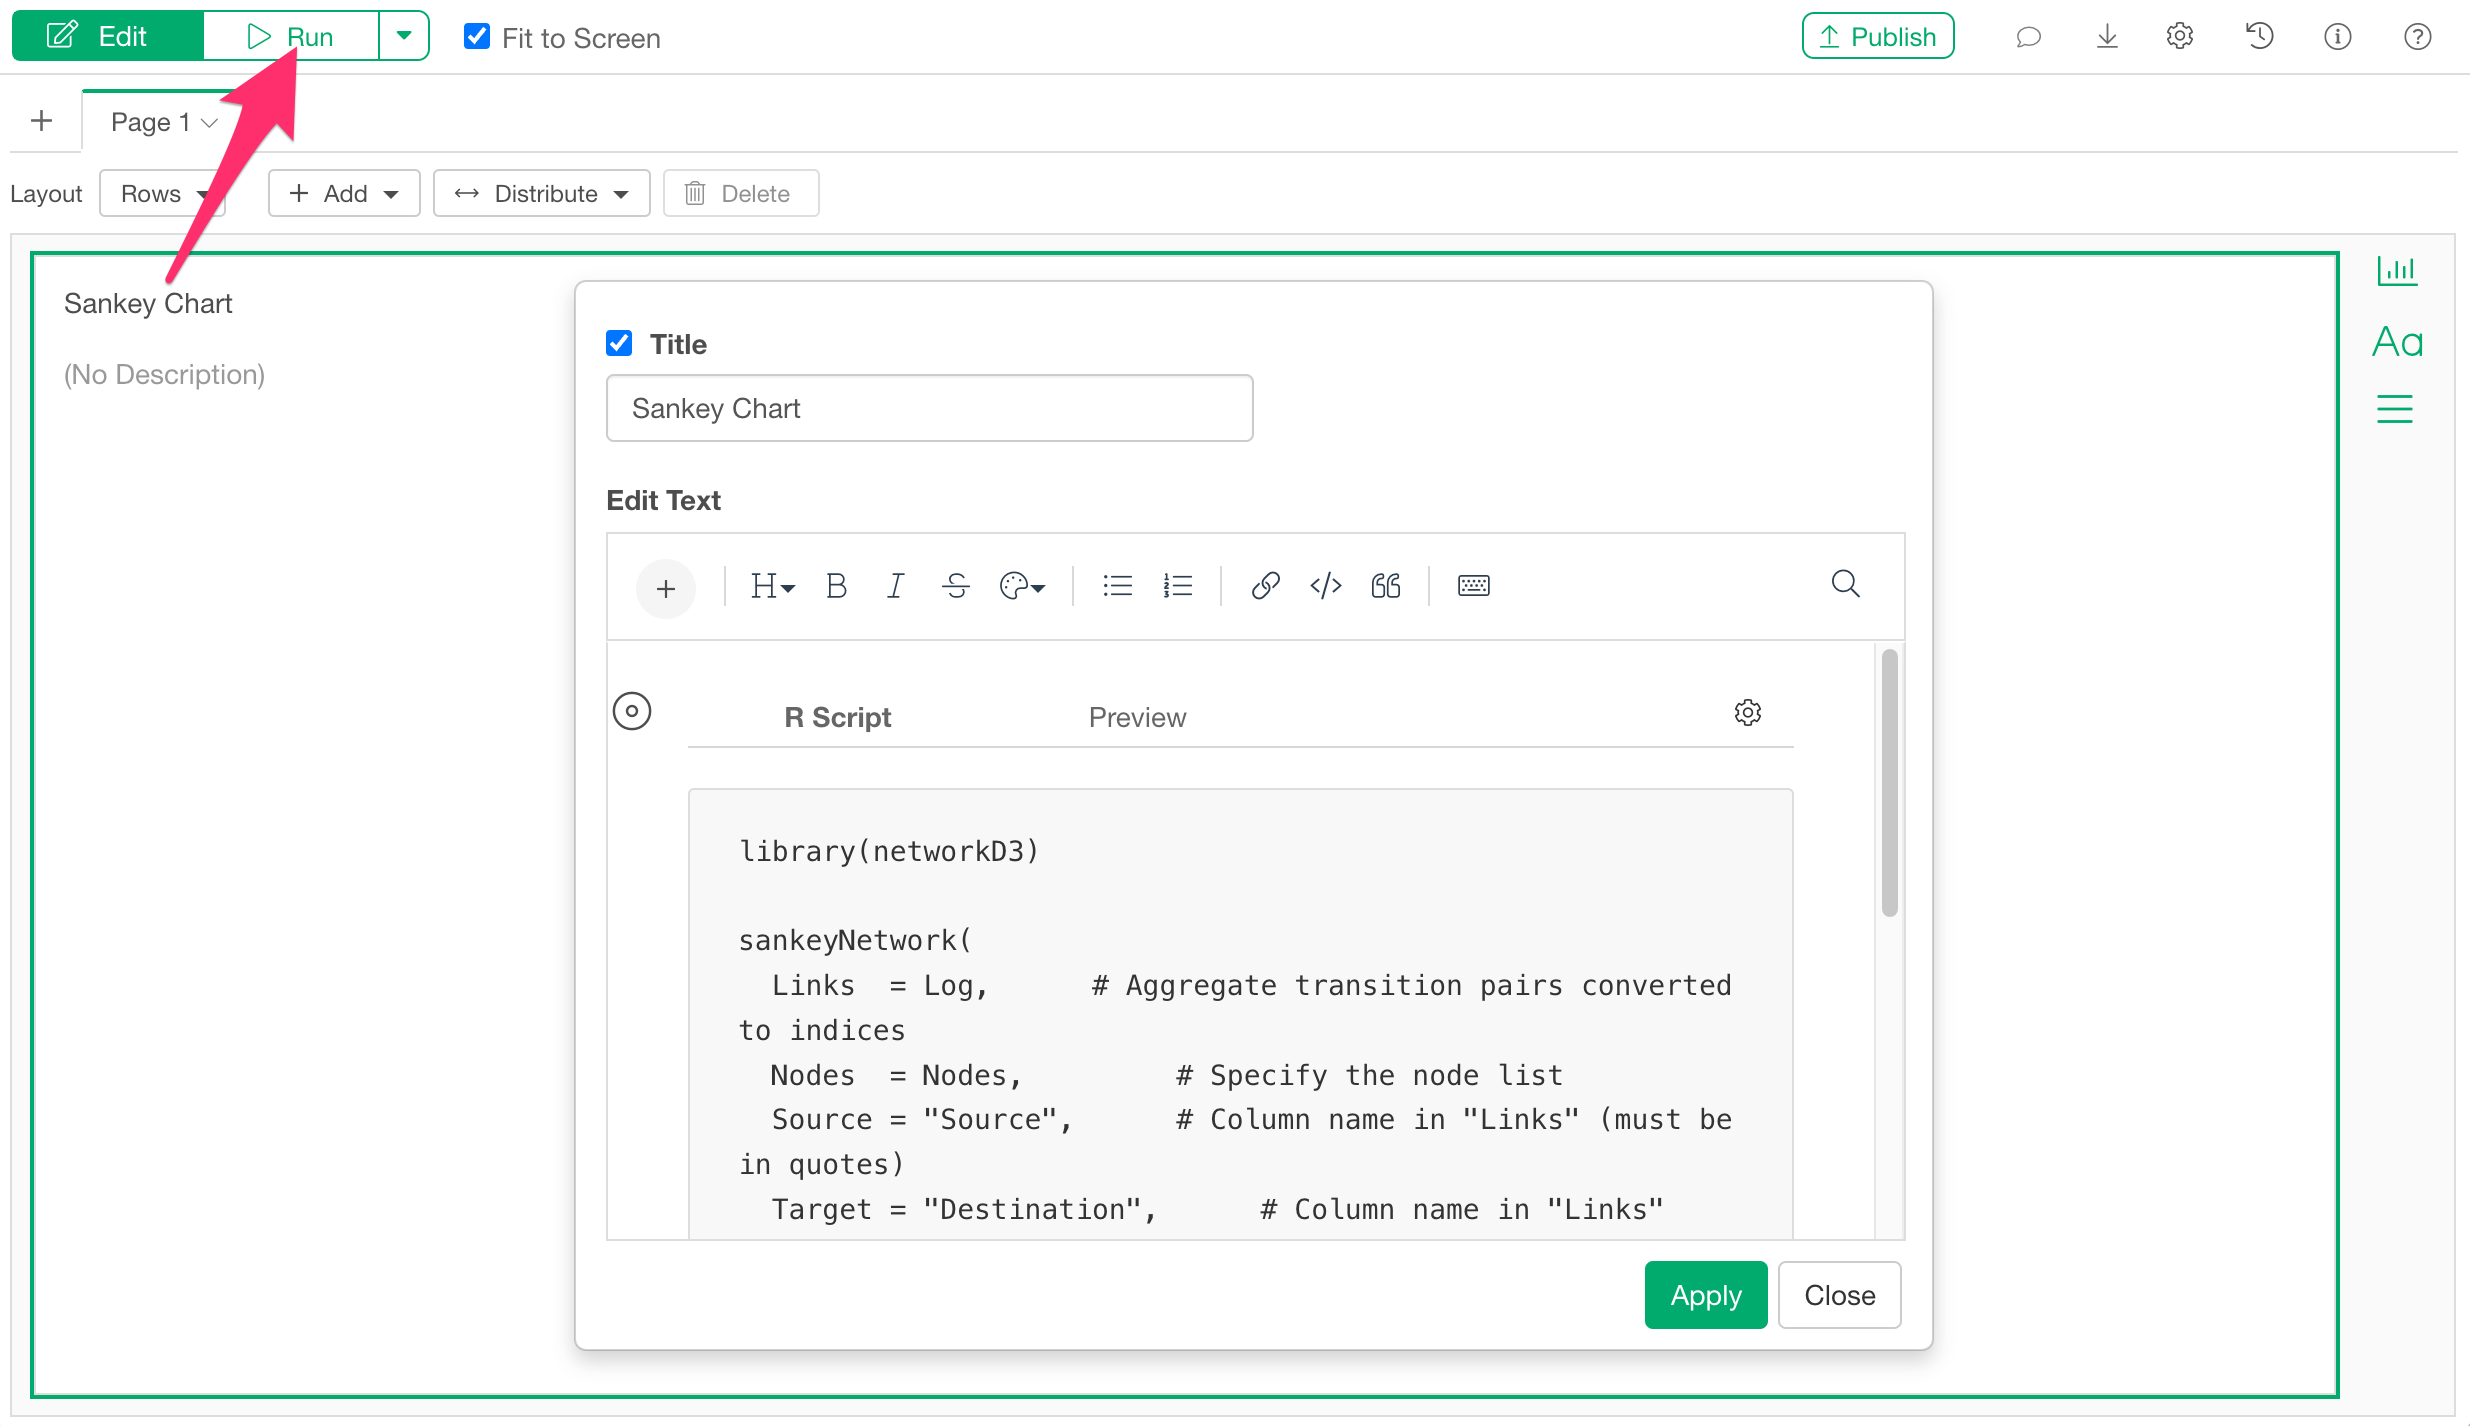This screenshot has width=2470, height=1426.
Task: Click the Strikethrough icon
Action: [x=956, y=586]
